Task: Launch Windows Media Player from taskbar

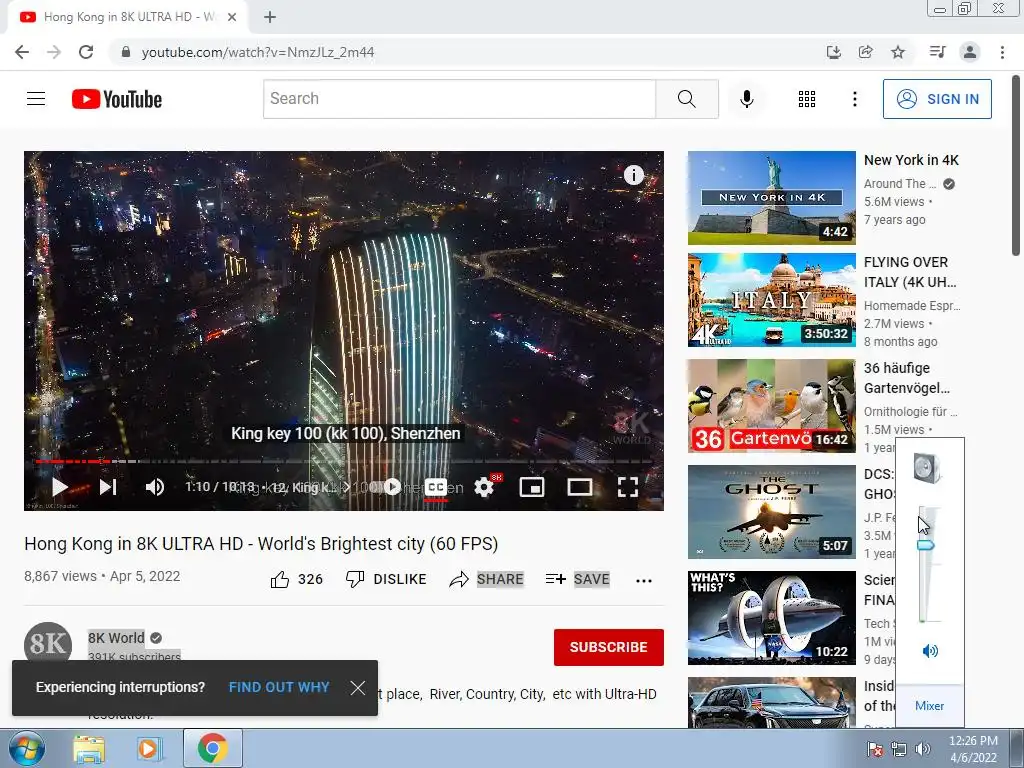Action: pos(149,749)
